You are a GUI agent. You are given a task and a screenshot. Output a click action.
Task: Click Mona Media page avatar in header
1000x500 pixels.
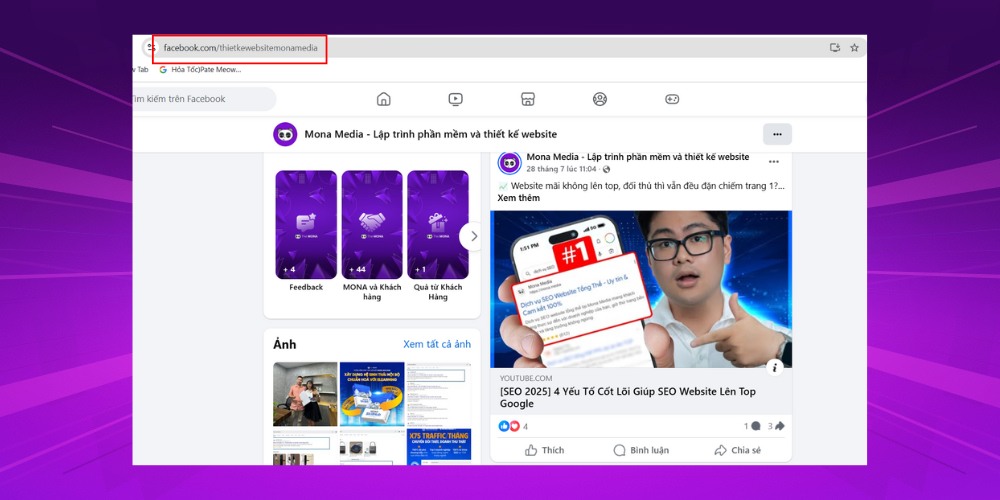coord(285,134)
